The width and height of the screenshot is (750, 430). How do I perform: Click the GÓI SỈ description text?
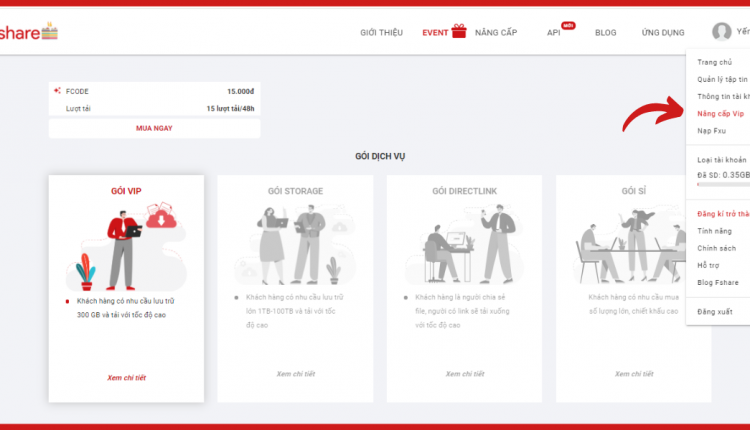coord(634,304)
